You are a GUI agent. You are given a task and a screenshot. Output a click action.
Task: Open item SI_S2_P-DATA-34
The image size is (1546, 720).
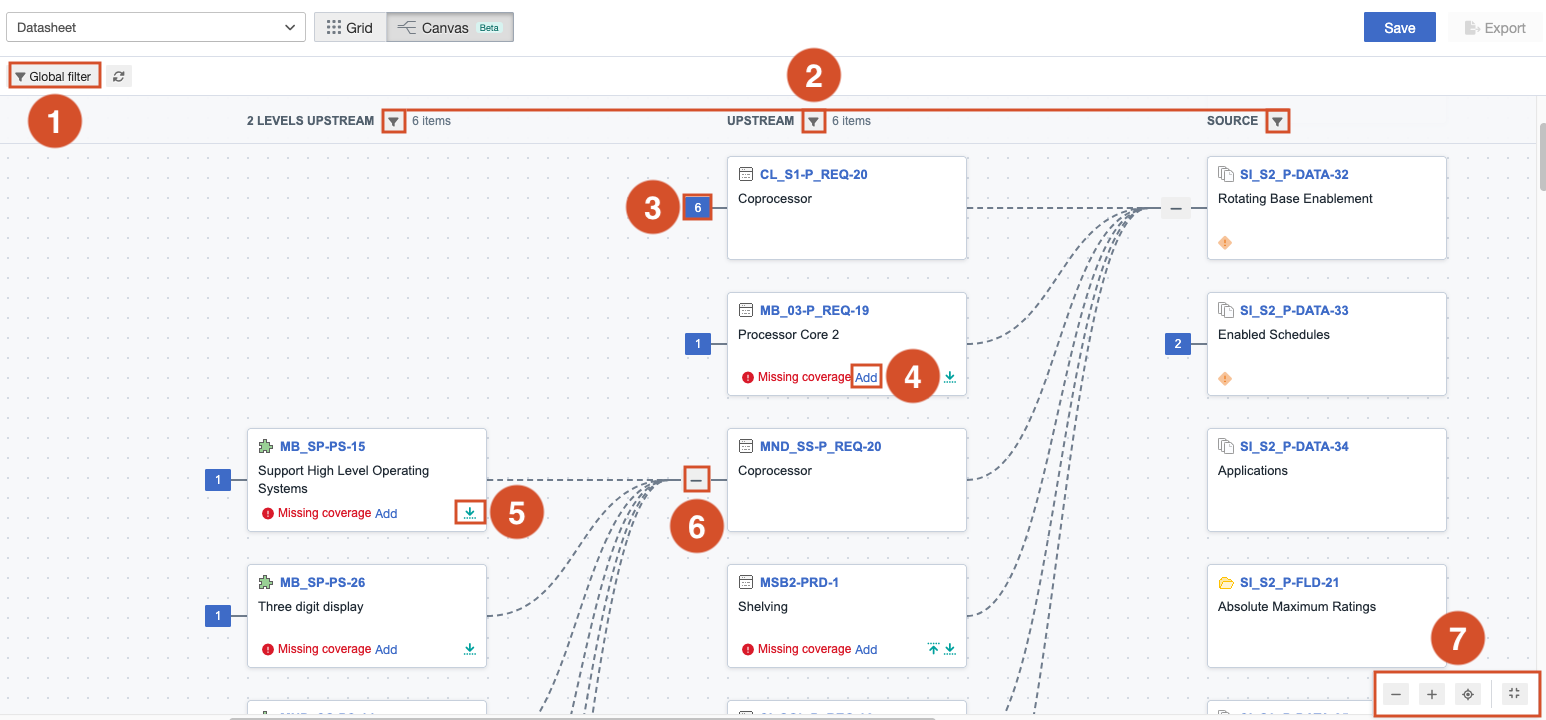(x=1294, y=446)
